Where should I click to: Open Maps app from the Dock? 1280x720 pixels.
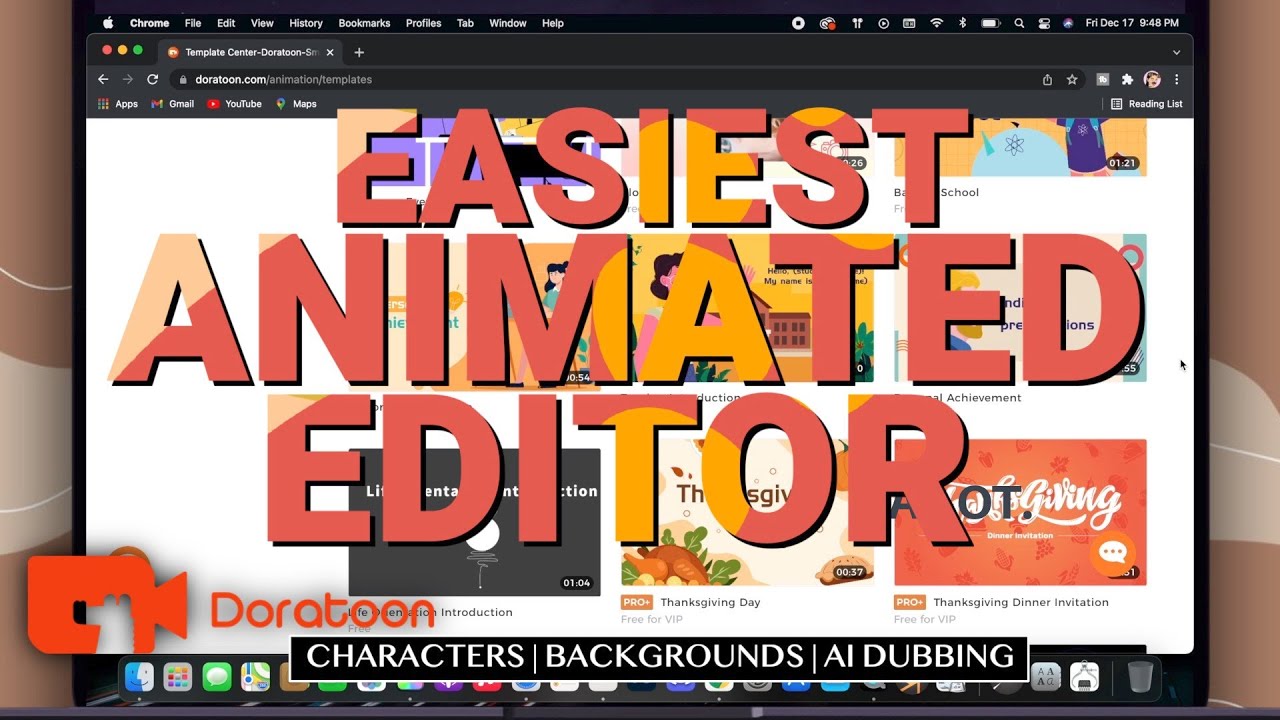(x=255, y=677)
